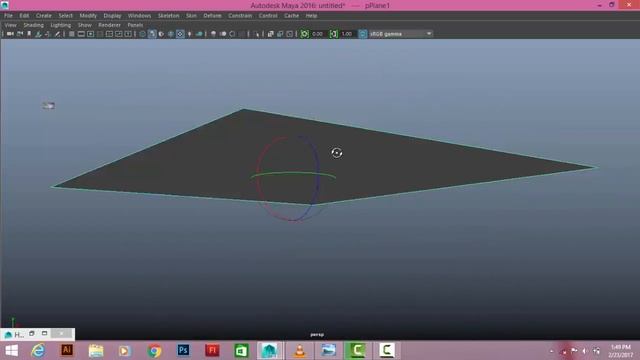Open Google Chrome from taskbar
The height and width of the screenshot is (360, 640).
click(x=154, y=350)
